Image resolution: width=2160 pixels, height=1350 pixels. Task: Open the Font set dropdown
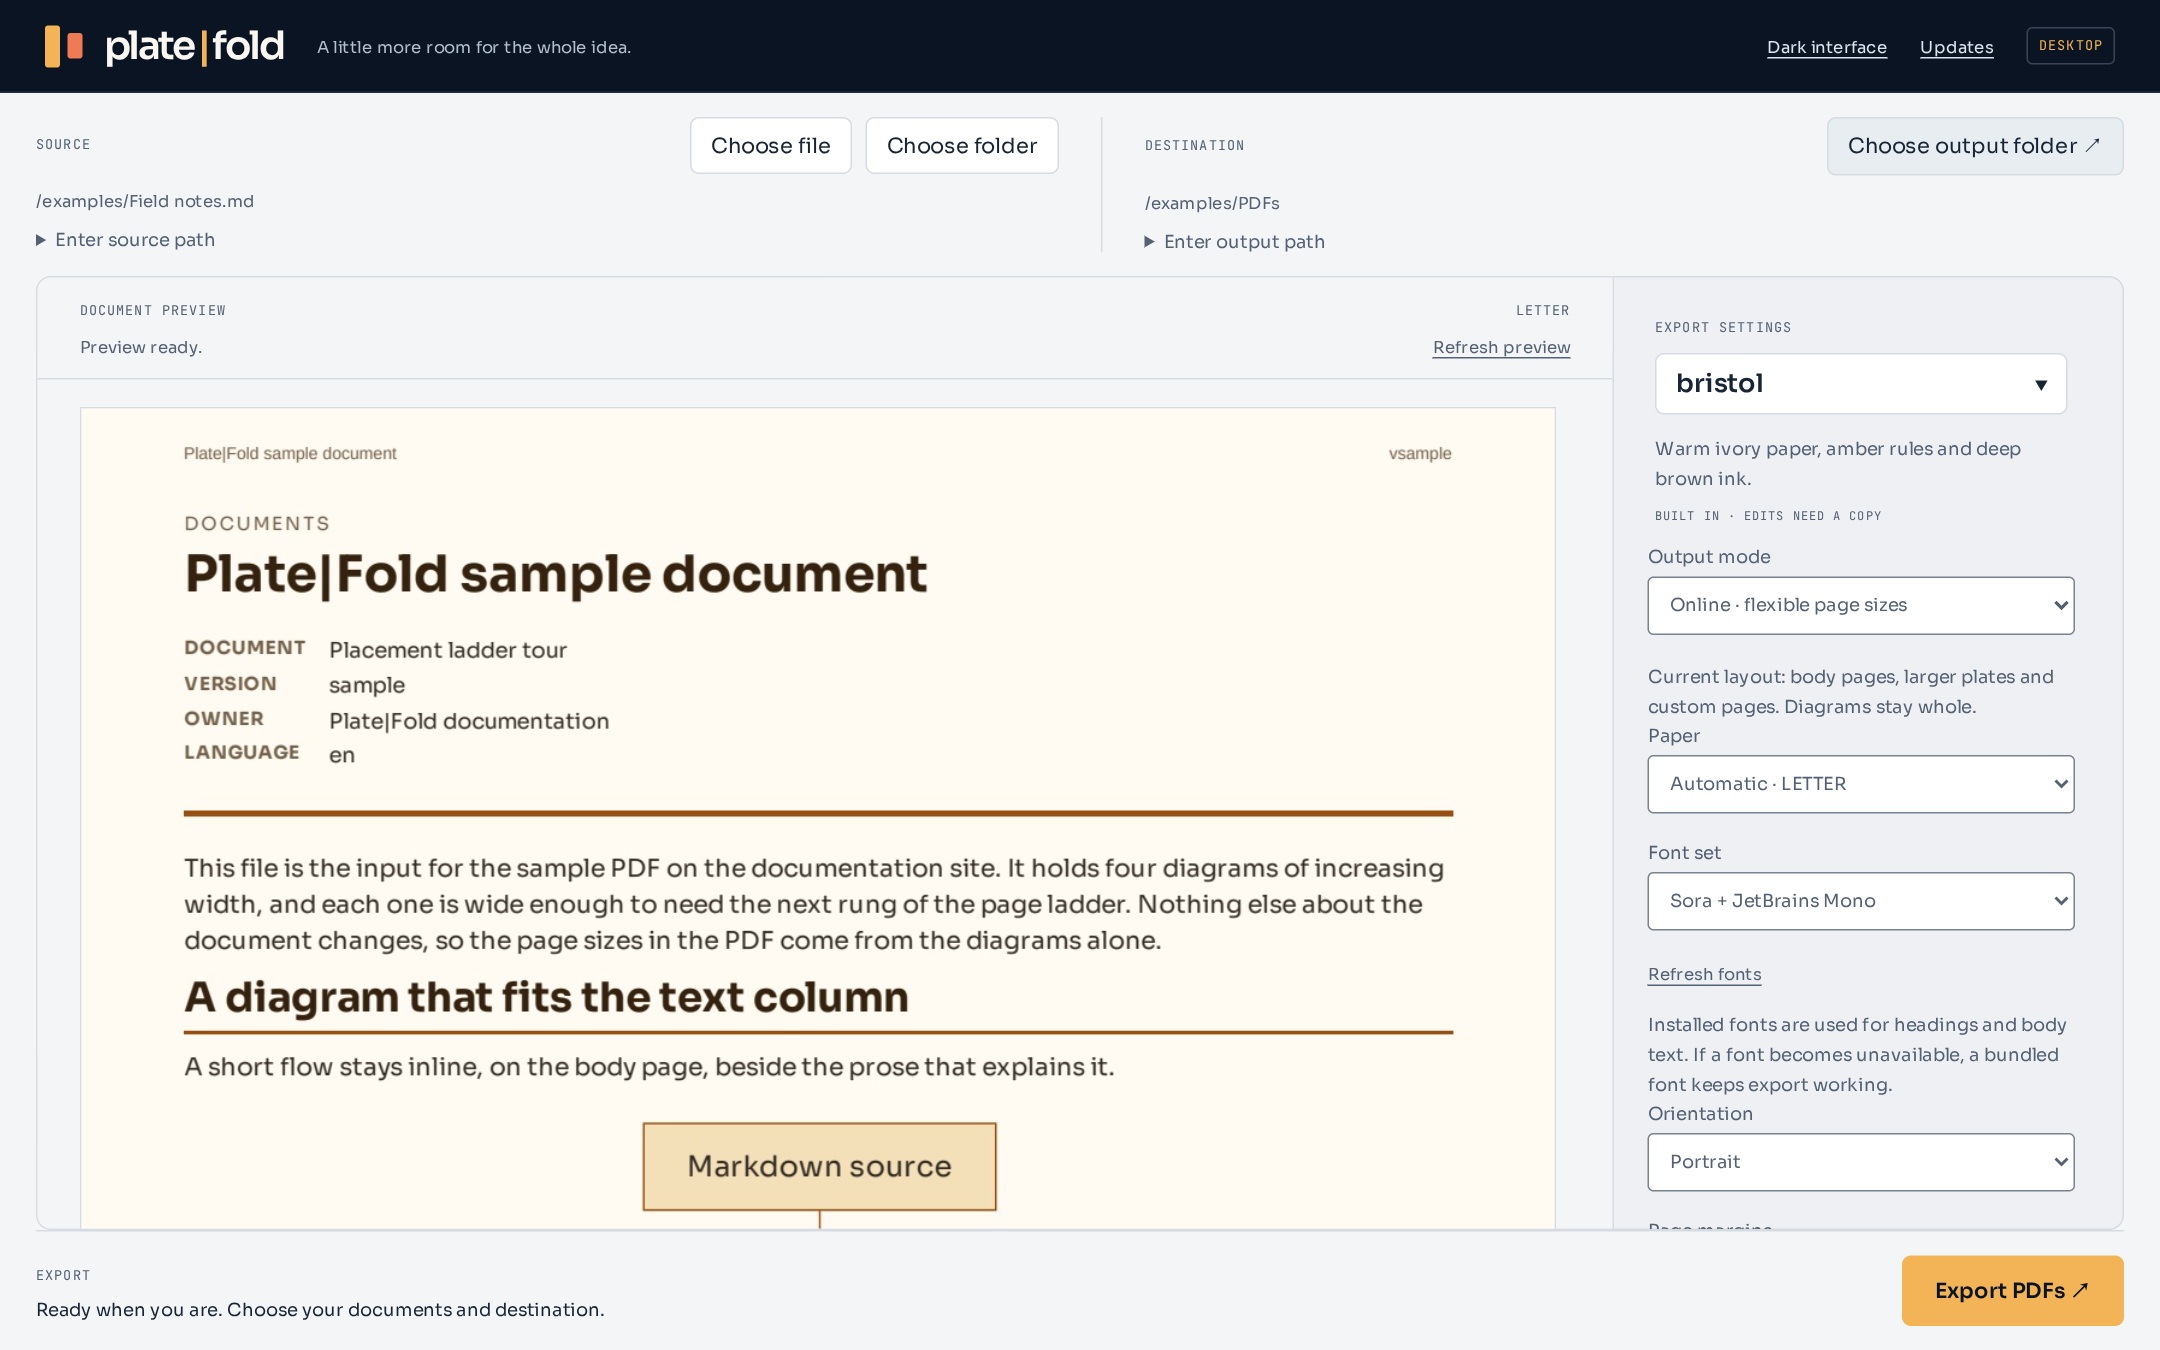tap(1860, 901)
